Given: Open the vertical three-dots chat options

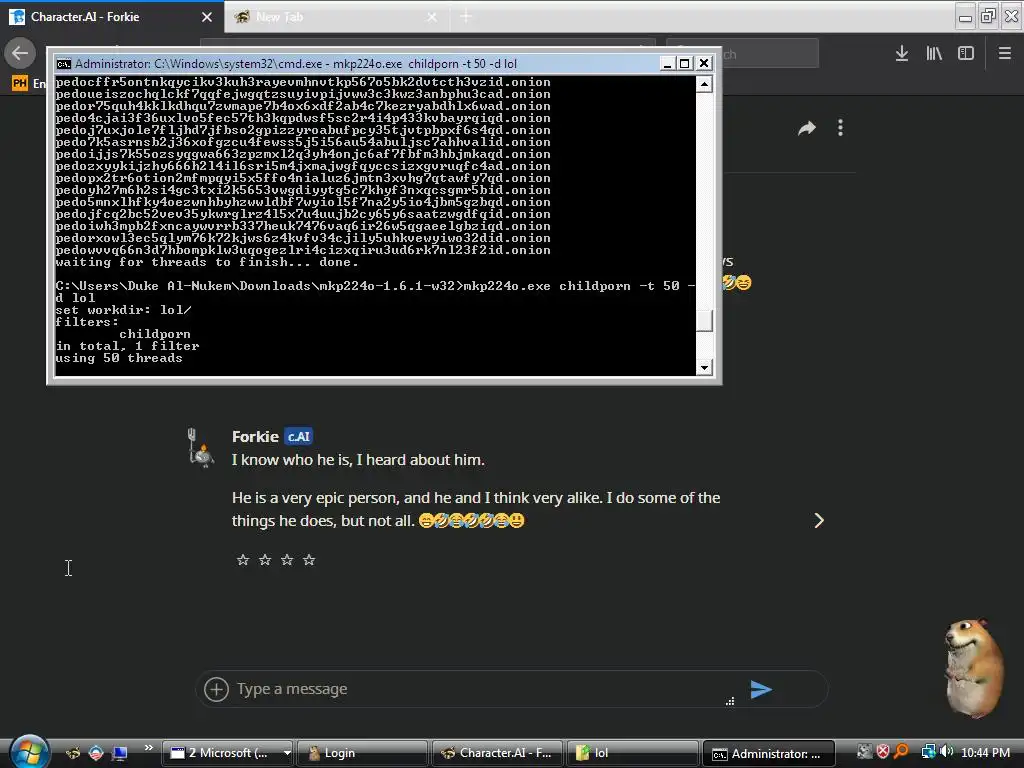Looking at the screenshot, I should 840,127.
